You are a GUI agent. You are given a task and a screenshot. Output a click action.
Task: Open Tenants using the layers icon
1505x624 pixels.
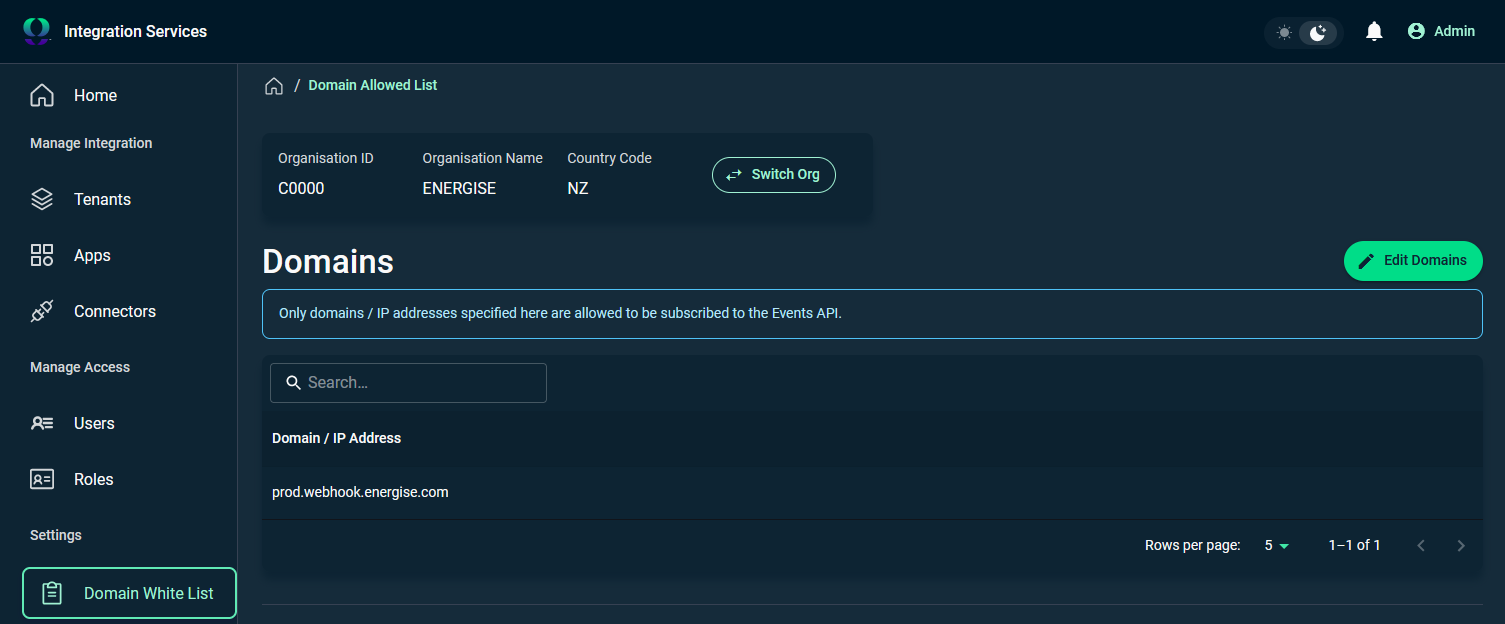41,199
